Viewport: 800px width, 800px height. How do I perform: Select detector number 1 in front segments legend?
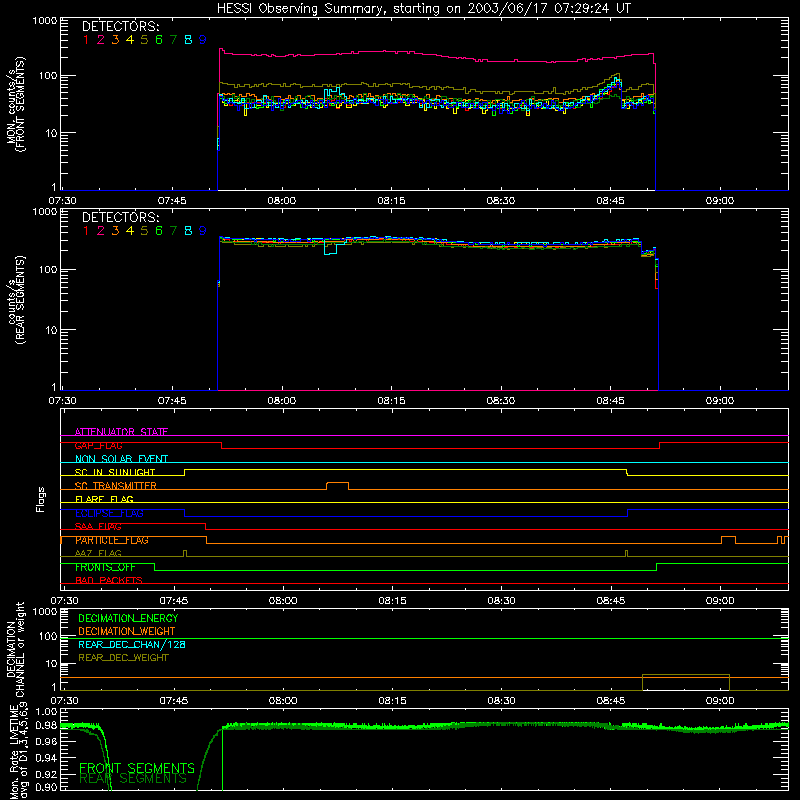tap(86, 40)
